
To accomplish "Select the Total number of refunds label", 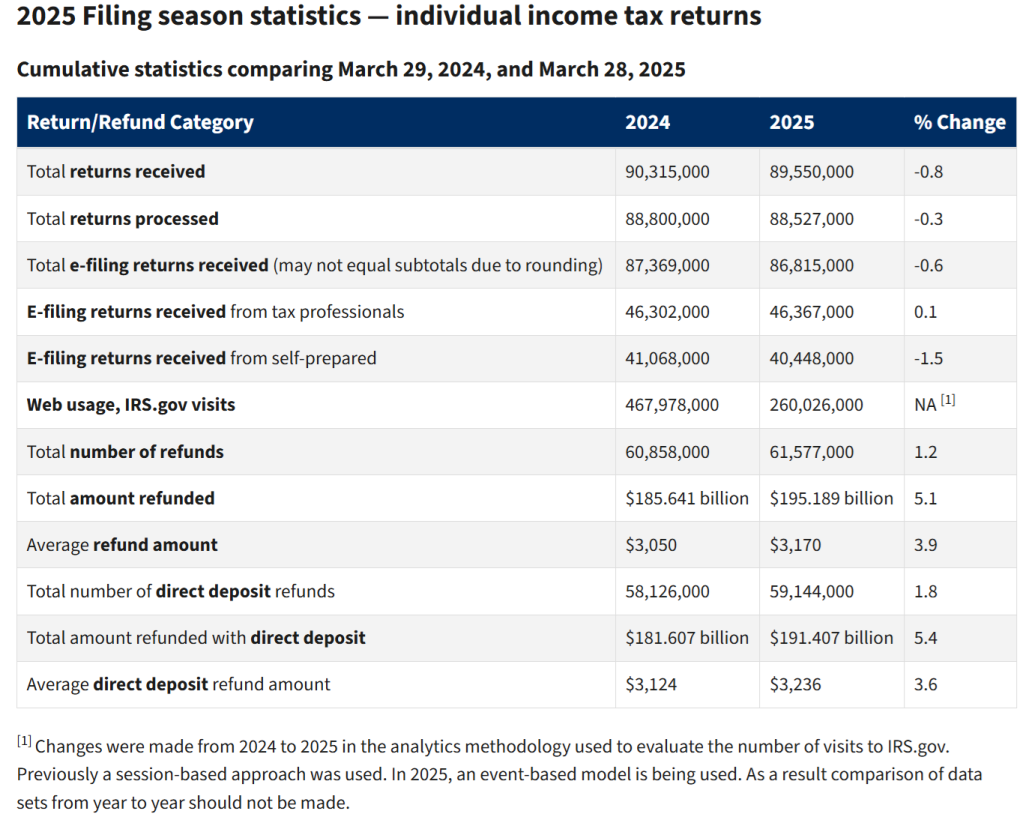I will click(125, 452).
